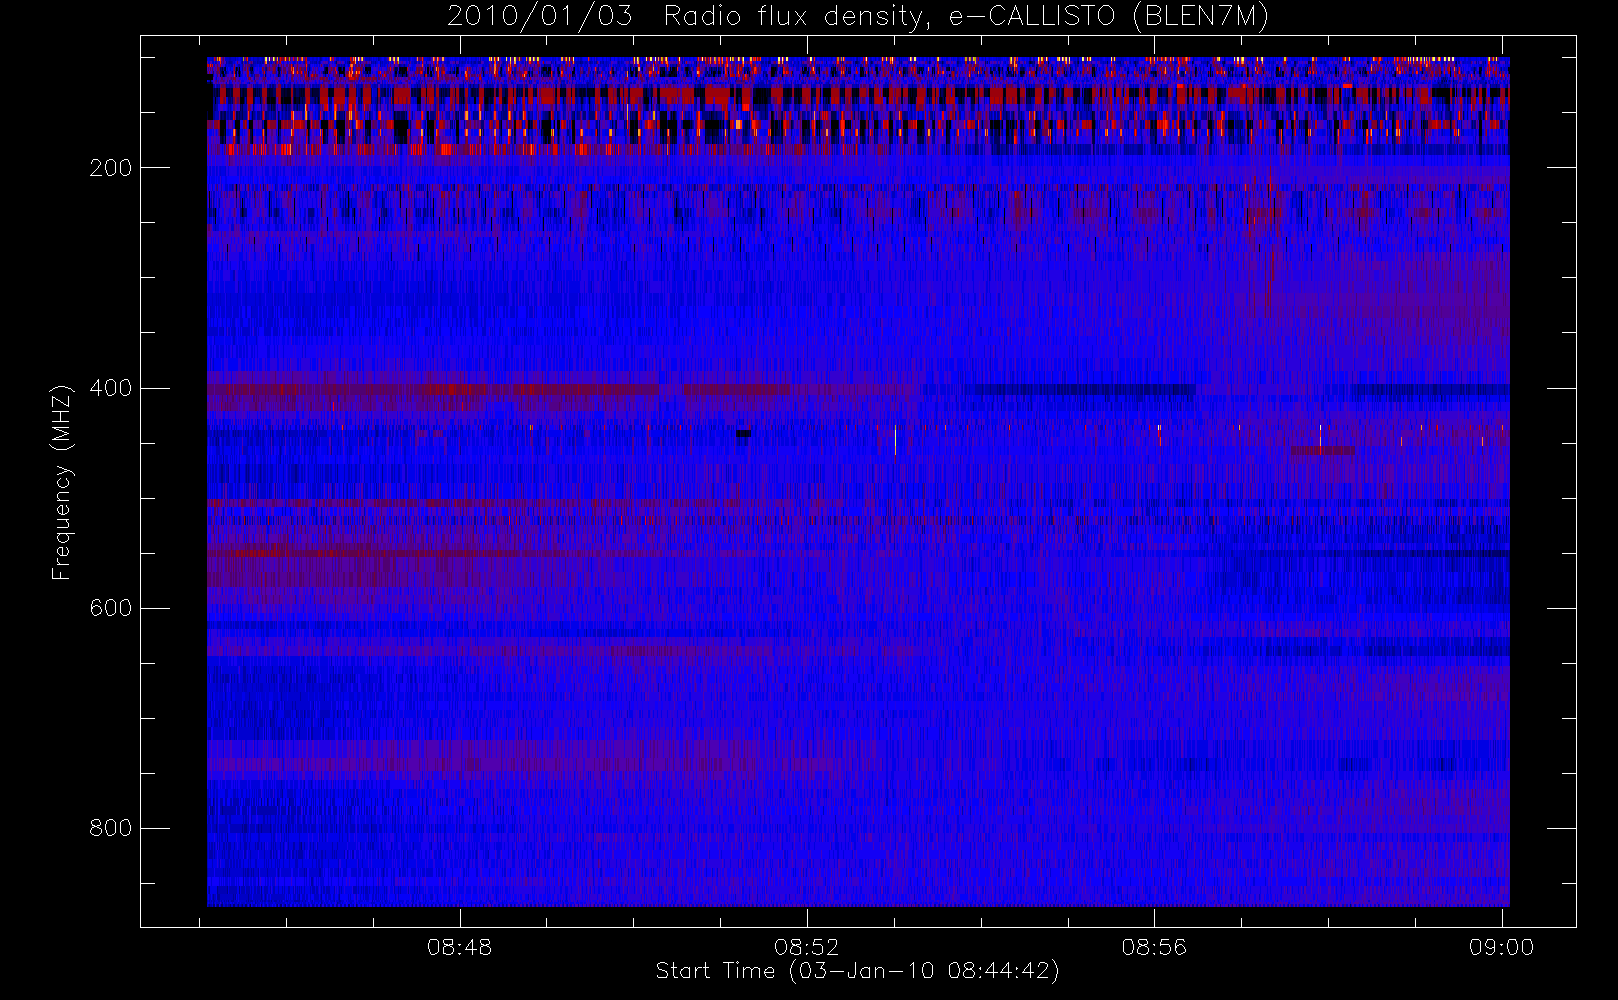Select the 600 frequency tick label
Image resolution: width=1618 pixels, height=1000 pixels.
point(110,608)
